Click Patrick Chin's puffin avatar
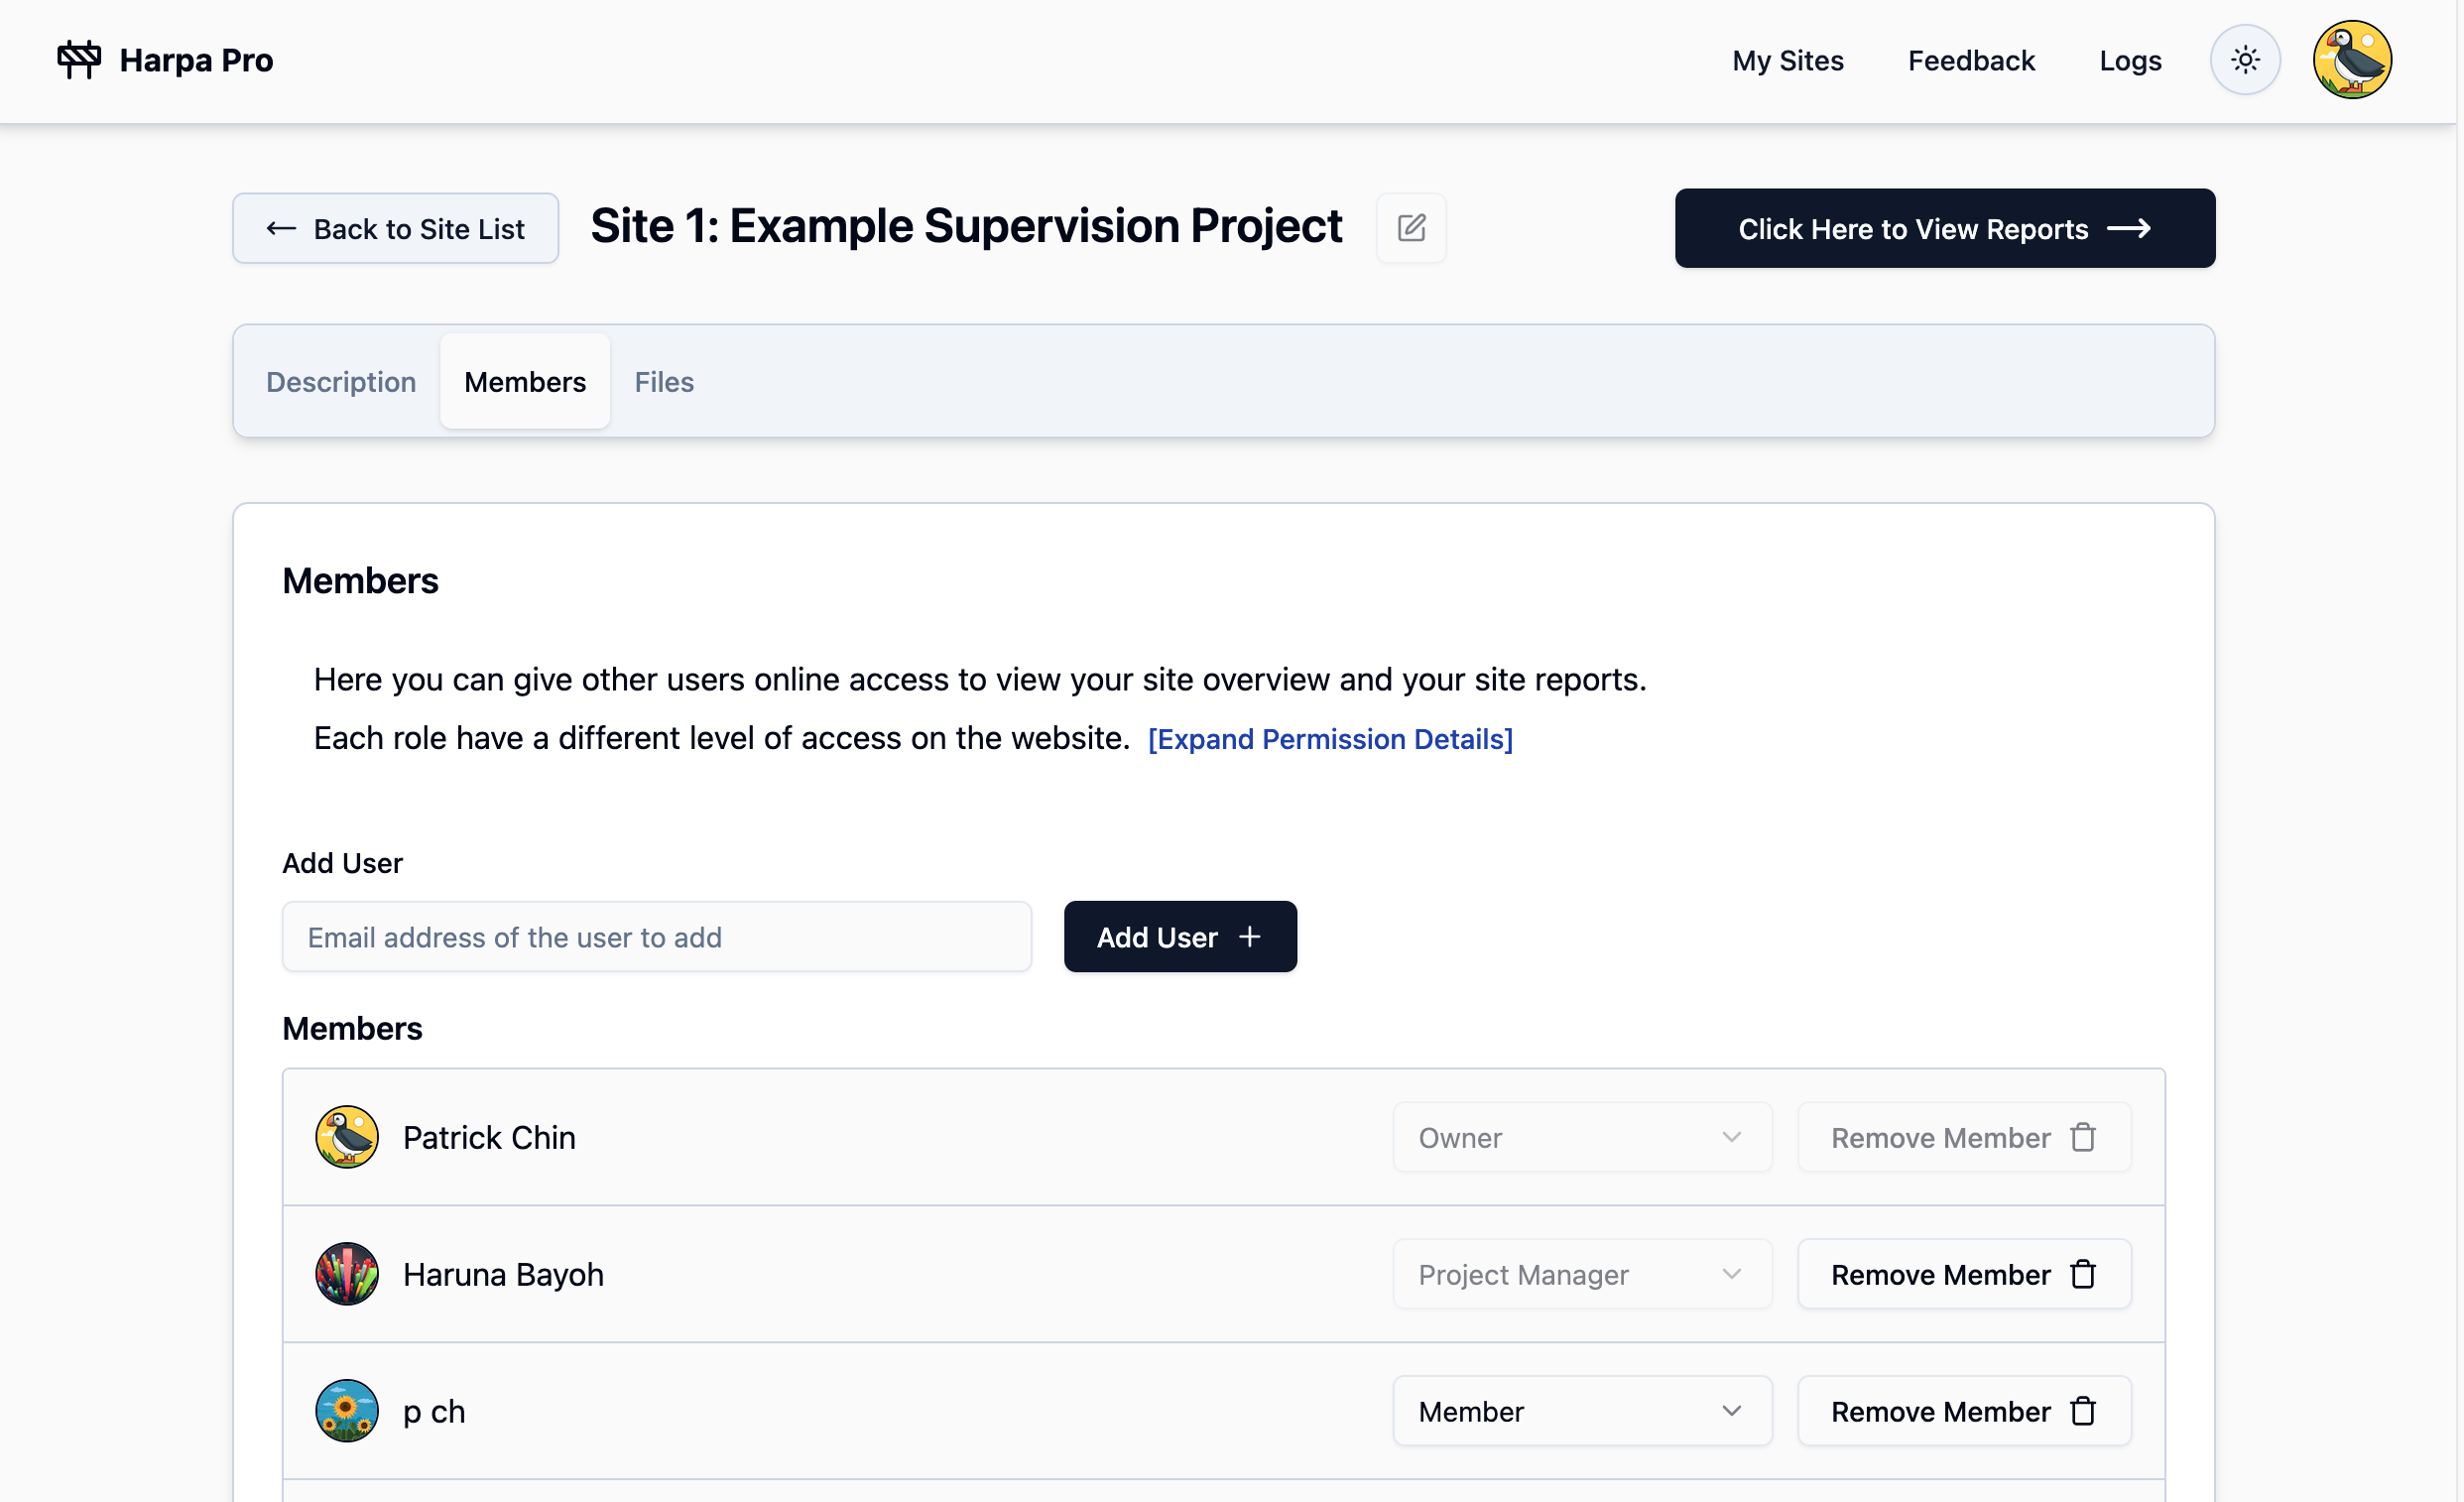This screenshot has width=2464, height=1502. point(347,1137)
